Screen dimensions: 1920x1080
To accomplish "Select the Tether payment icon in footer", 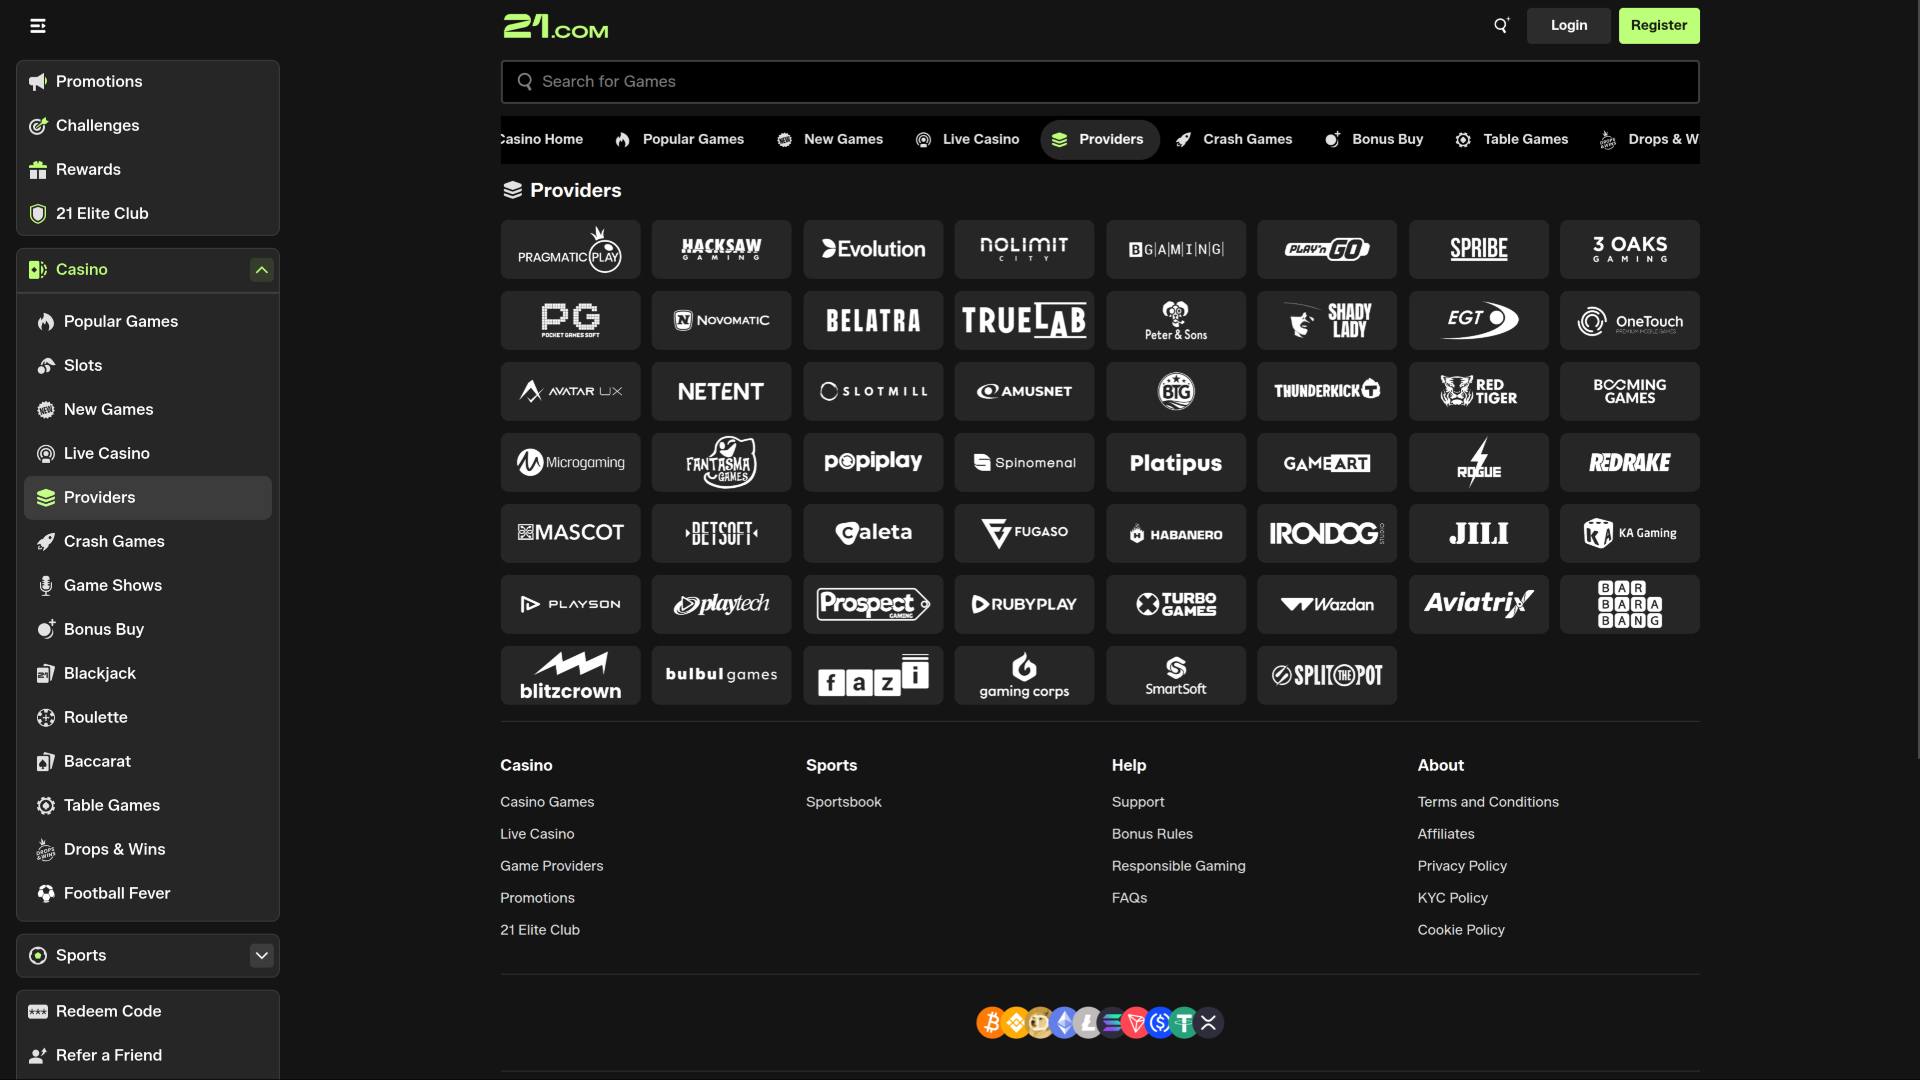I will click(x=1184, y=1022).
